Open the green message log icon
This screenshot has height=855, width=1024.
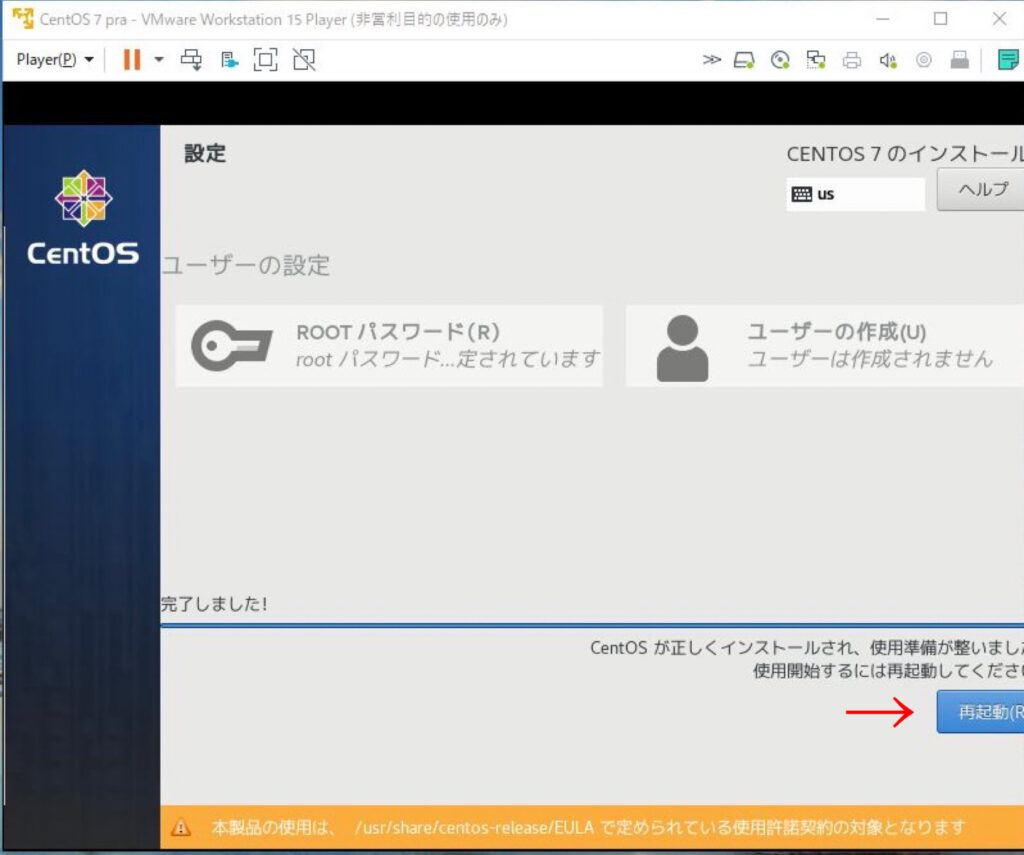click(1008, 60)
